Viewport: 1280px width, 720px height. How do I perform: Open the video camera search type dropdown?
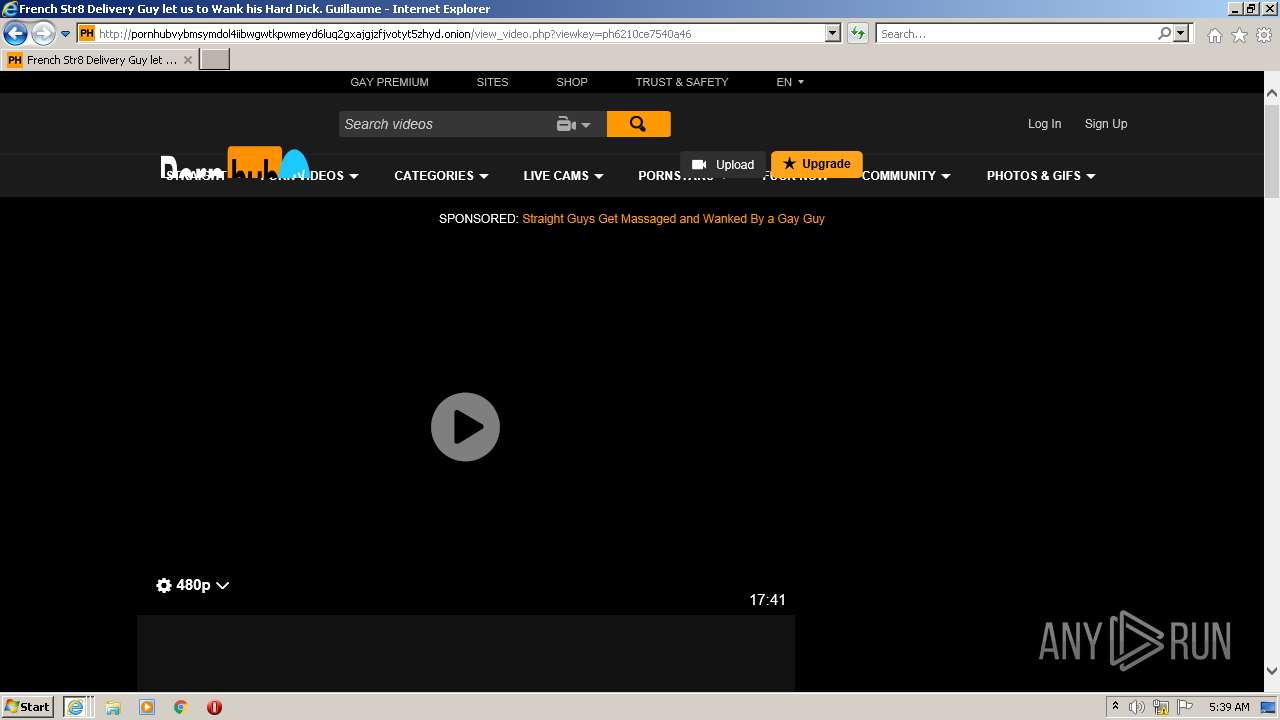click(x=574, y=124)
